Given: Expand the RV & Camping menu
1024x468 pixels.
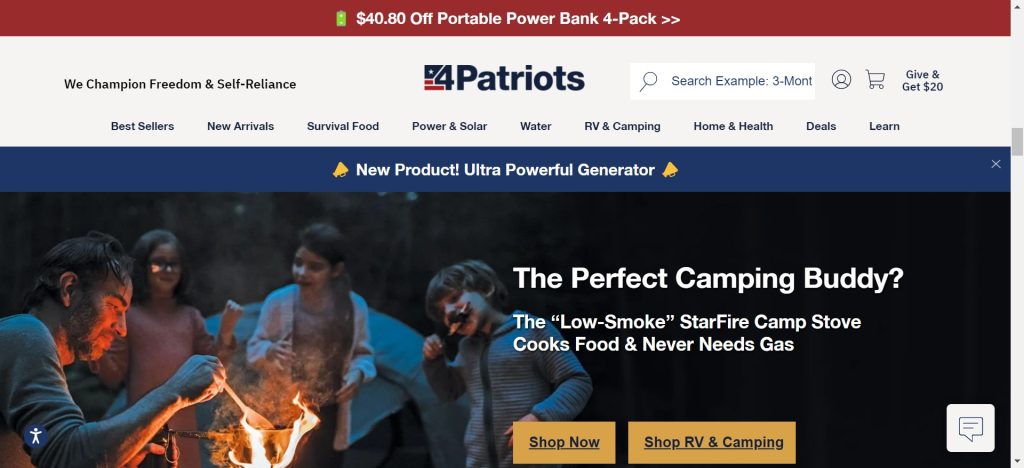Looking at the screenshot, I should pyautogui.click(x=622, y=126).
